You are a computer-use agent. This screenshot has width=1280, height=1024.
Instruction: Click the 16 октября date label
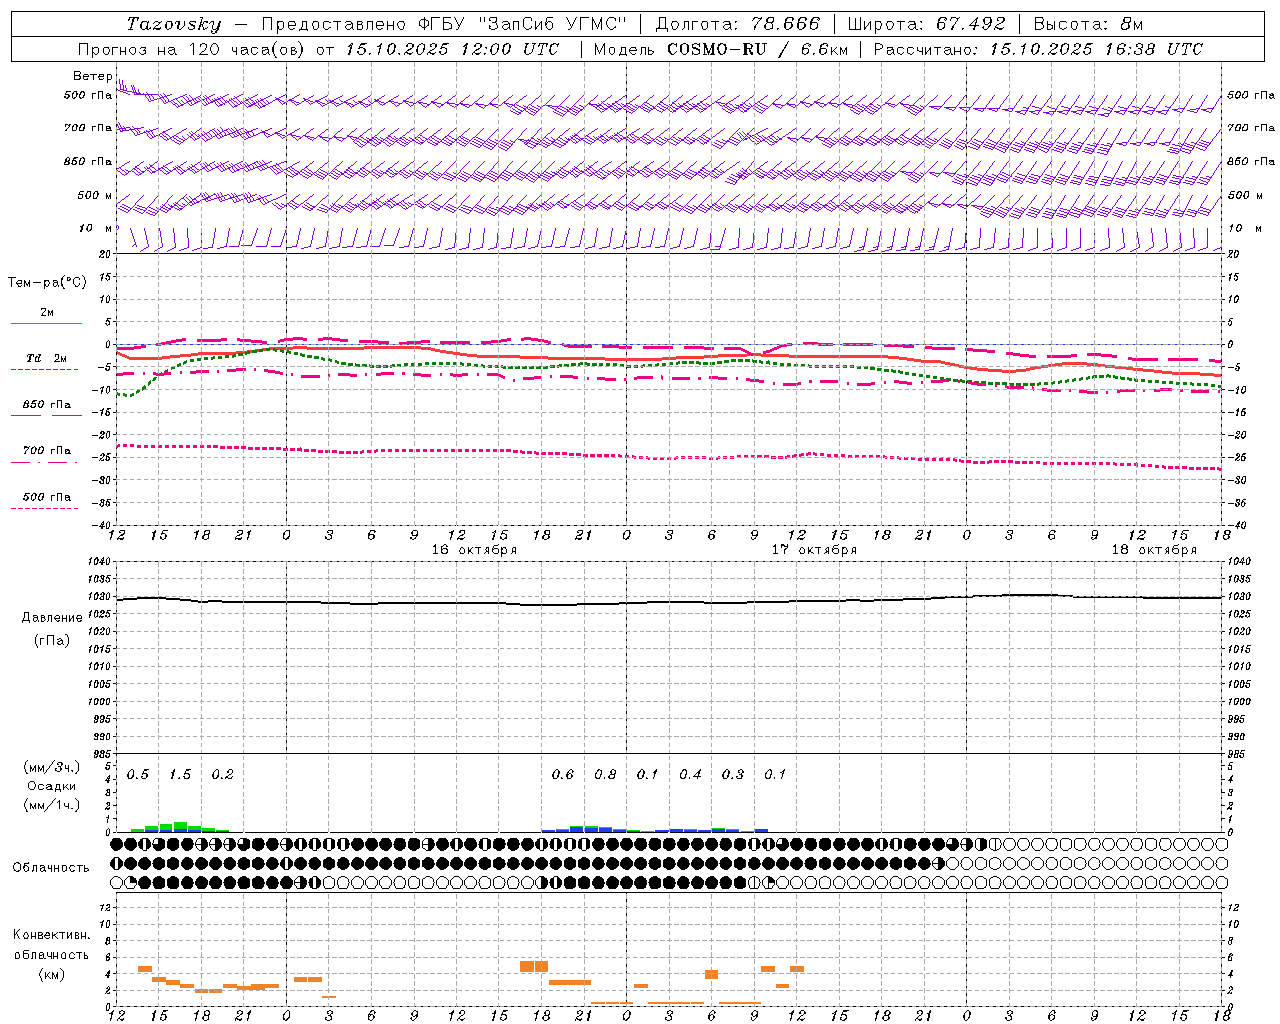coord(474,550)
